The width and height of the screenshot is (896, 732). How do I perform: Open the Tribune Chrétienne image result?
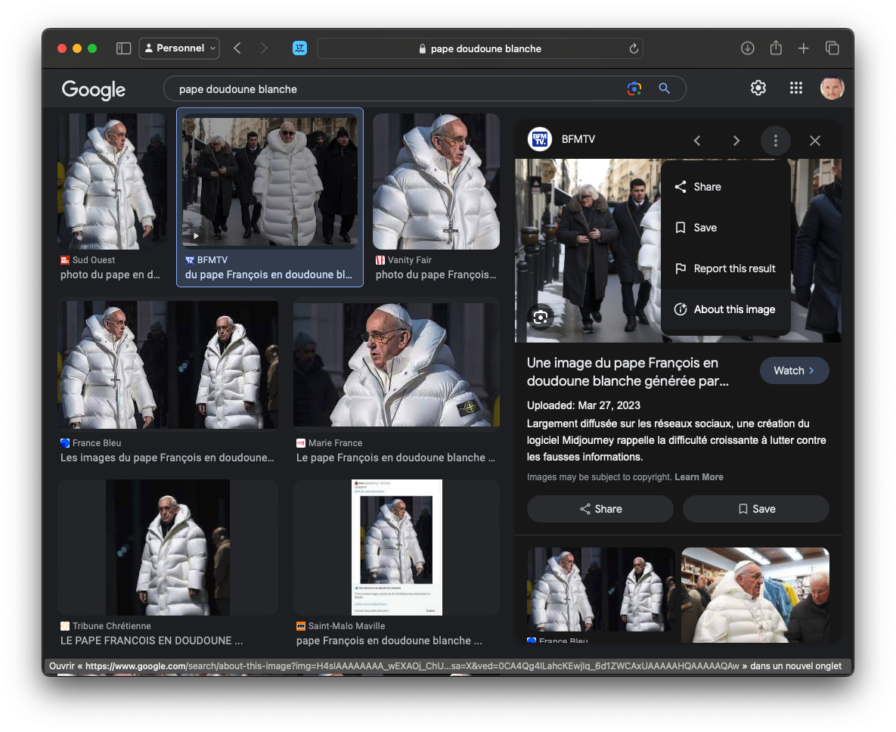pos(168,547)
